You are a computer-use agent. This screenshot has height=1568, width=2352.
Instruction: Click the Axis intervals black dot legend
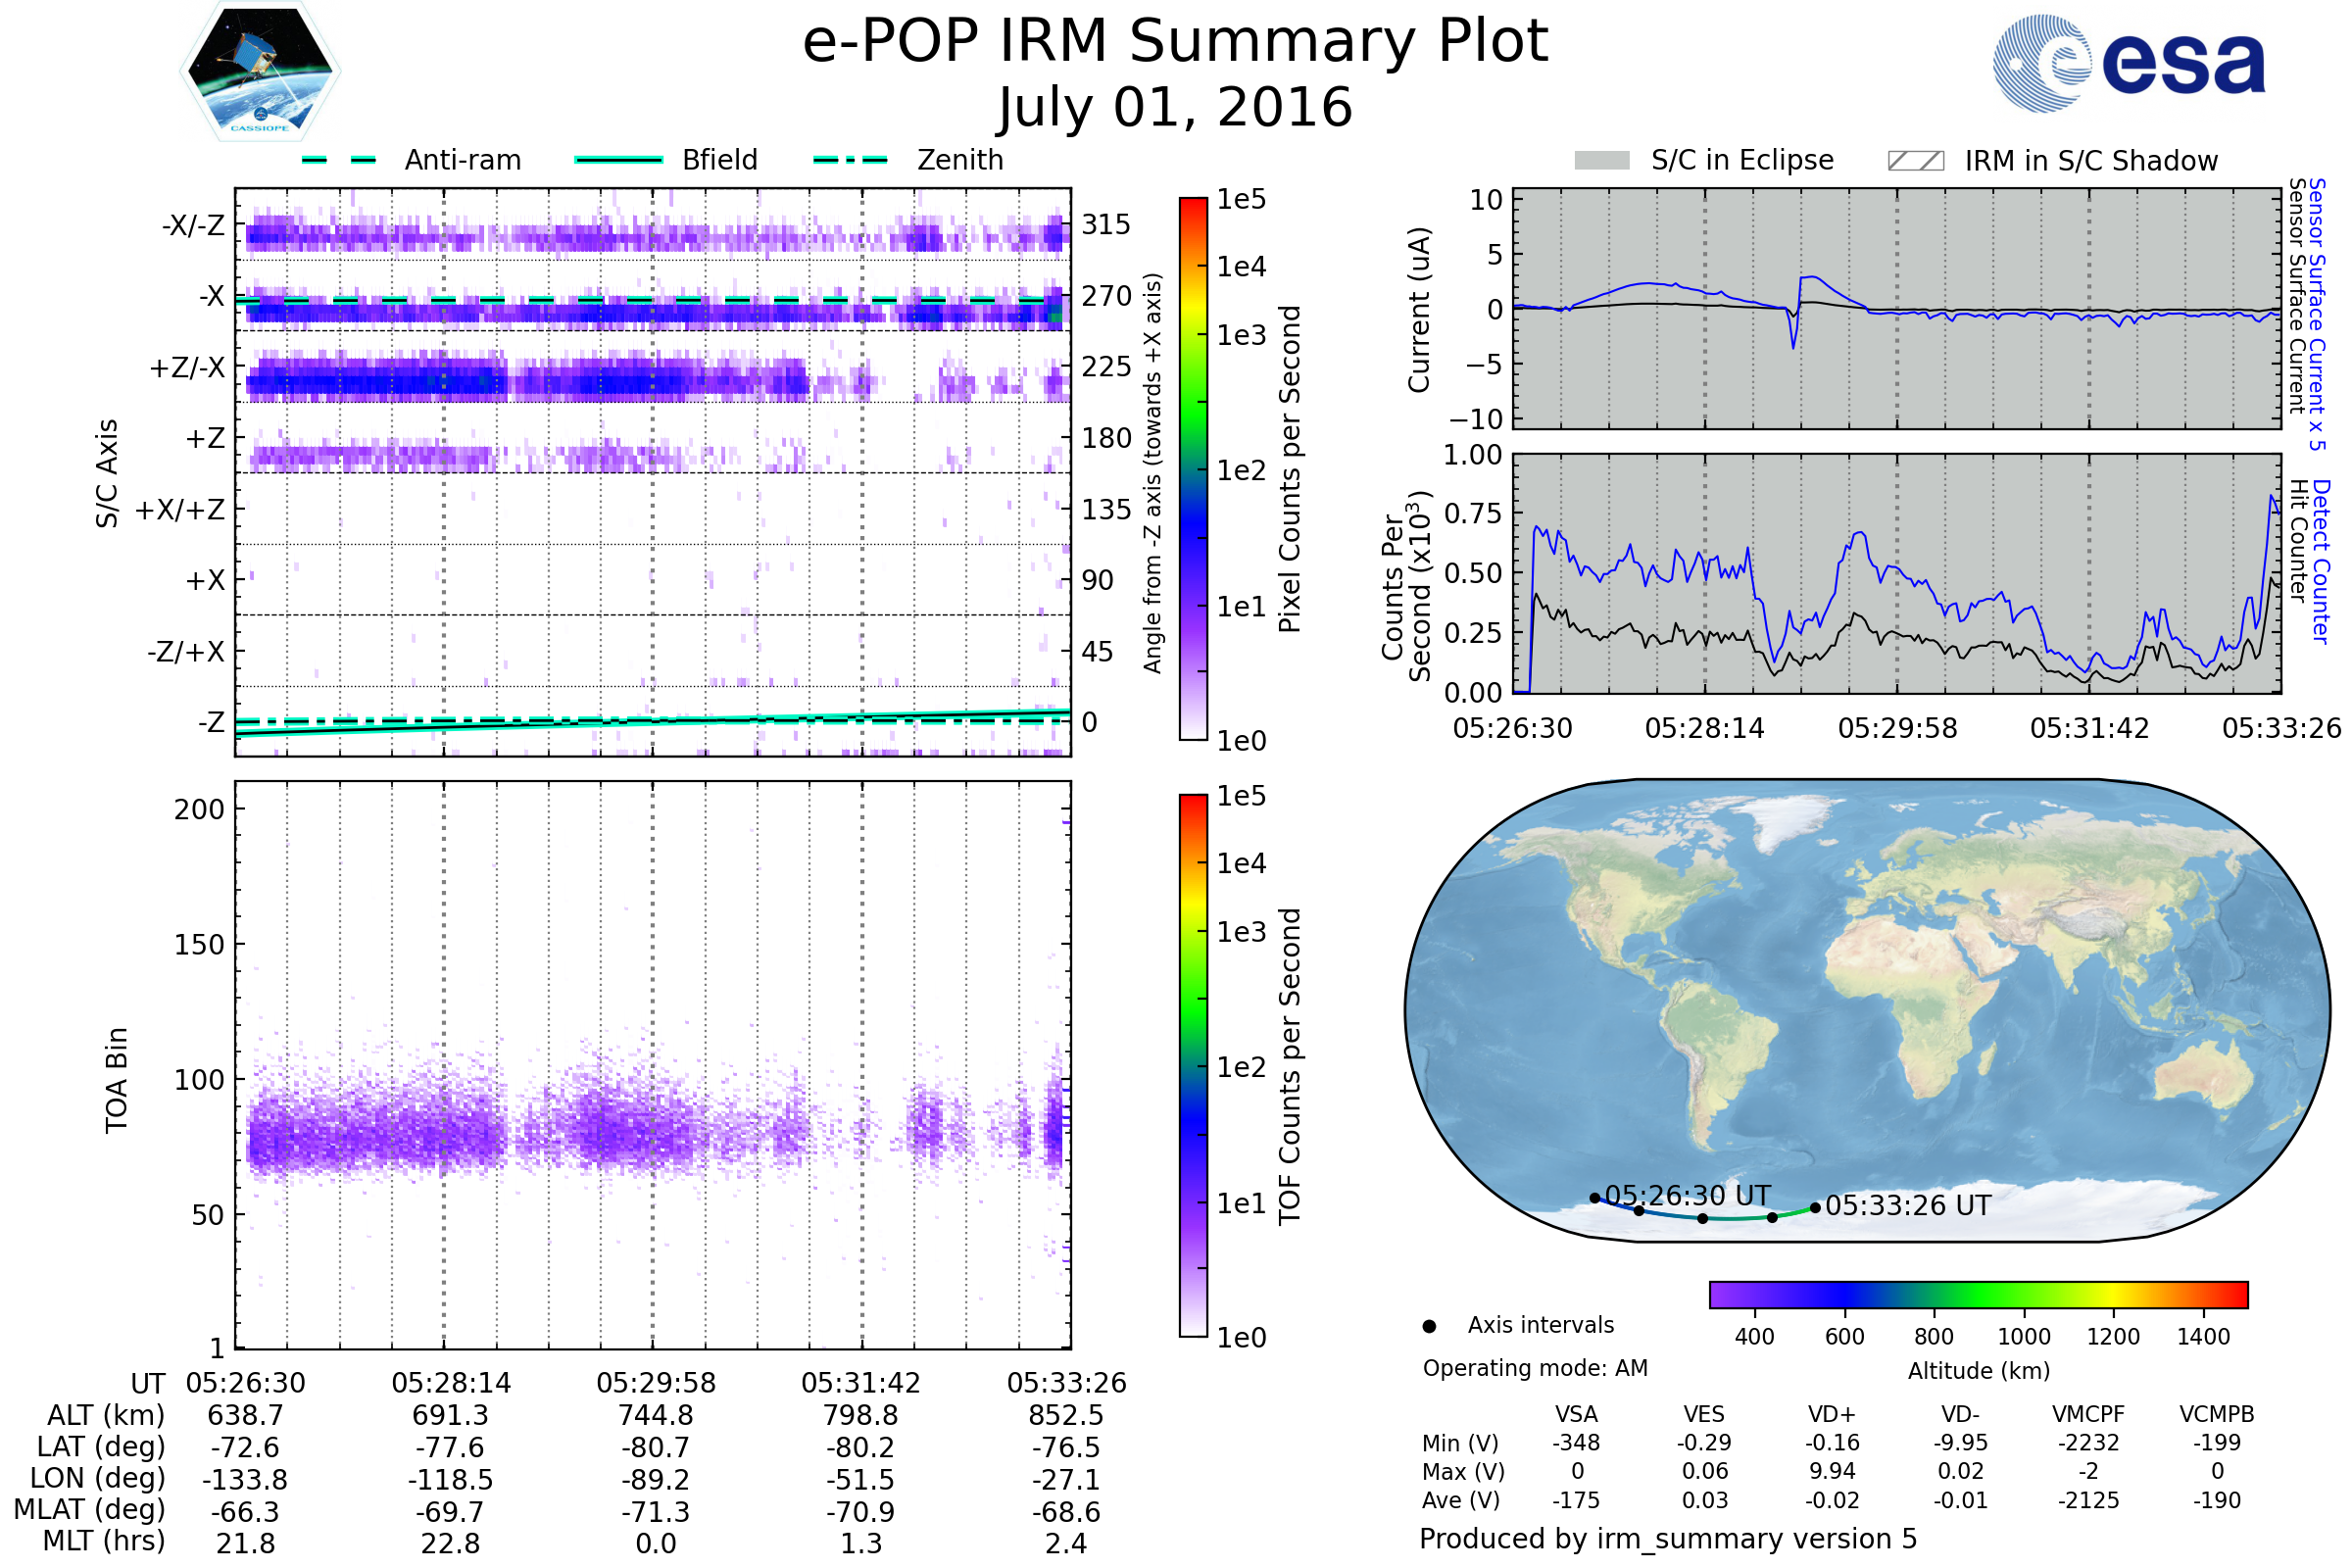[x=1429, y=1326]
